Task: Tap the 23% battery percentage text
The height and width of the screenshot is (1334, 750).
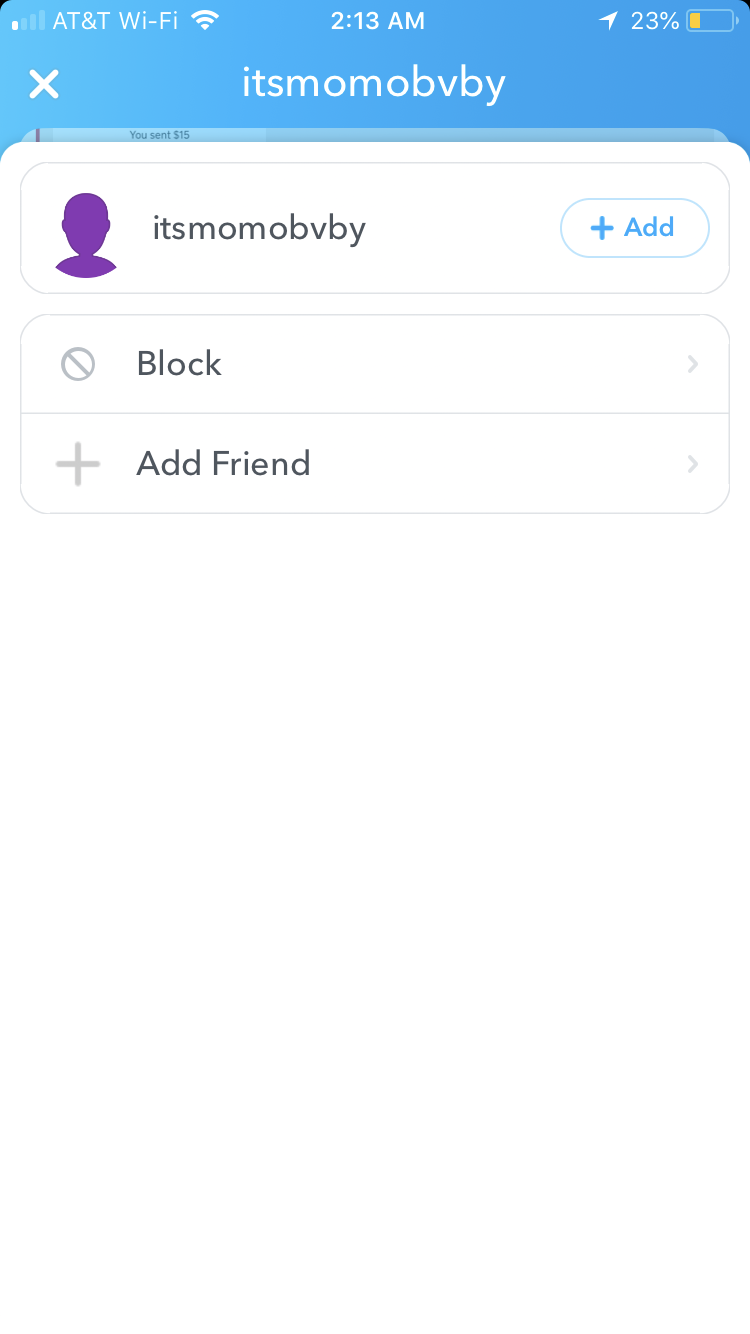Action: point(655,20)
